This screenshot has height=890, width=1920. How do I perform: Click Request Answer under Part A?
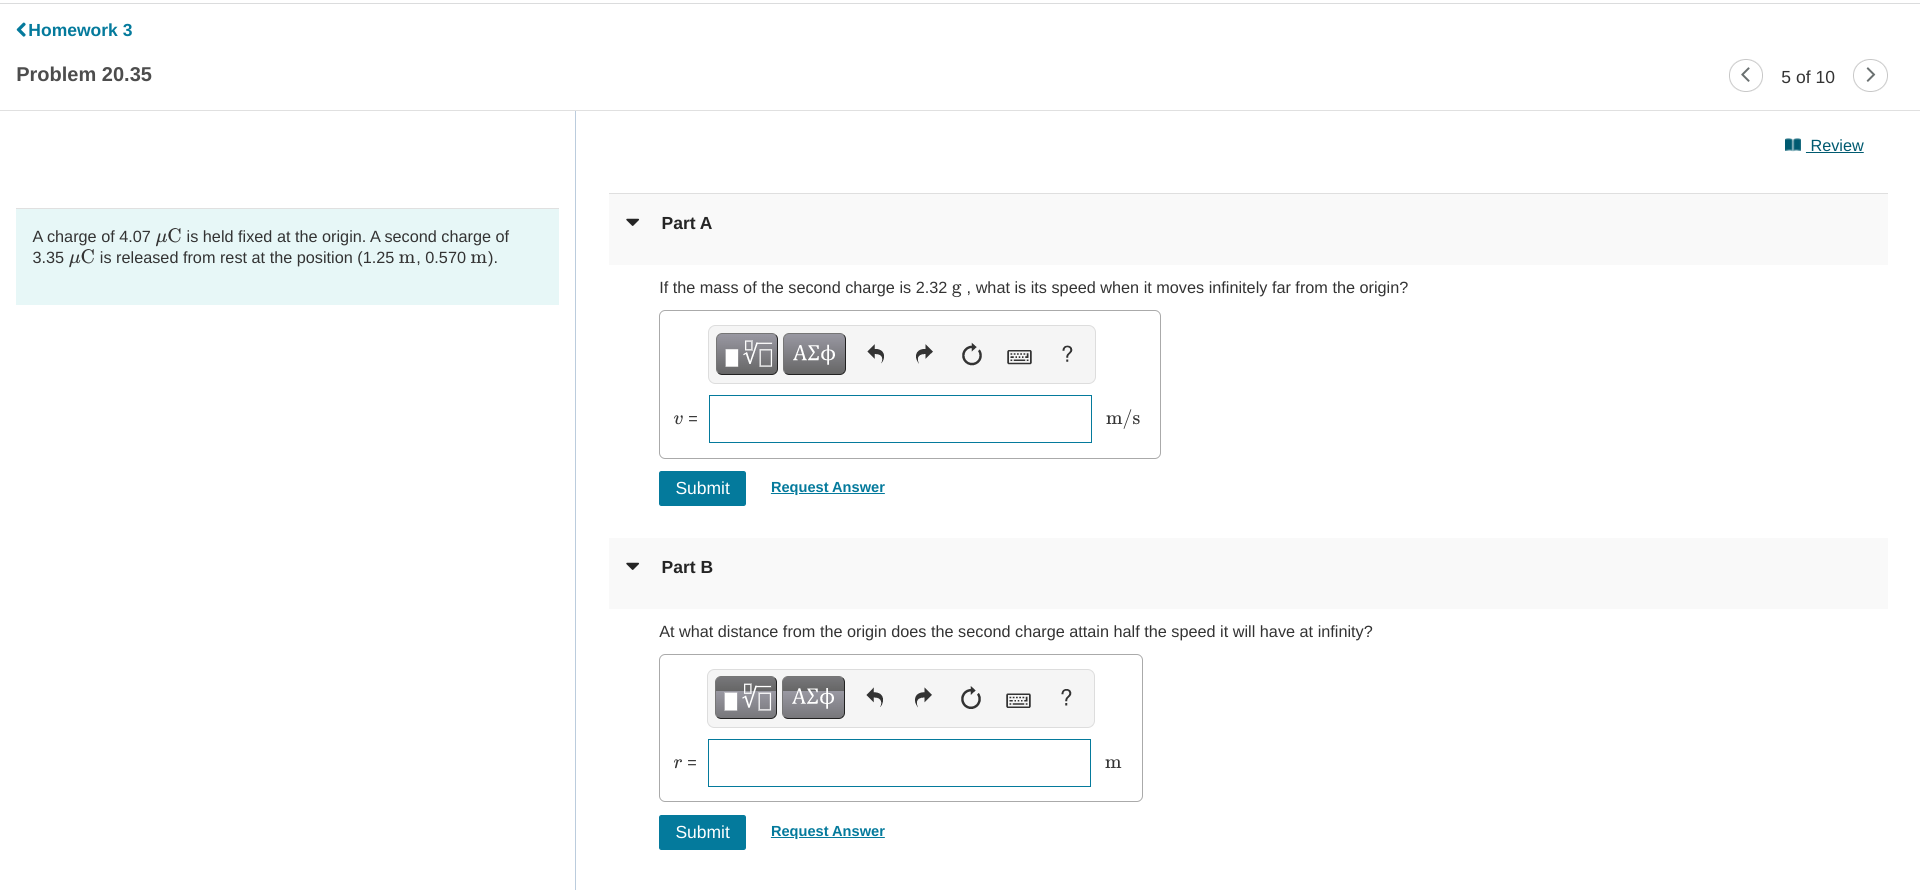(827, 487)
